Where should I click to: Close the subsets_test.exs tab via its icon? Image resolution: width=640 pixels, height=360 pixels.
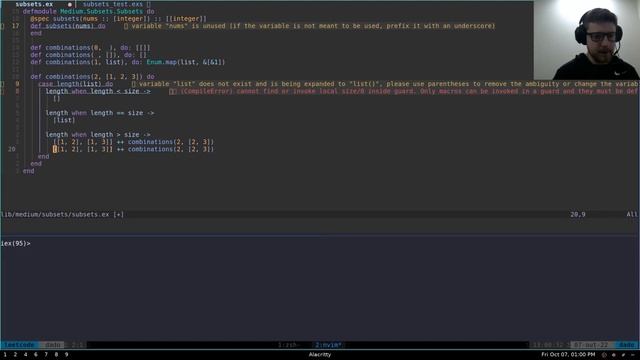149,4
